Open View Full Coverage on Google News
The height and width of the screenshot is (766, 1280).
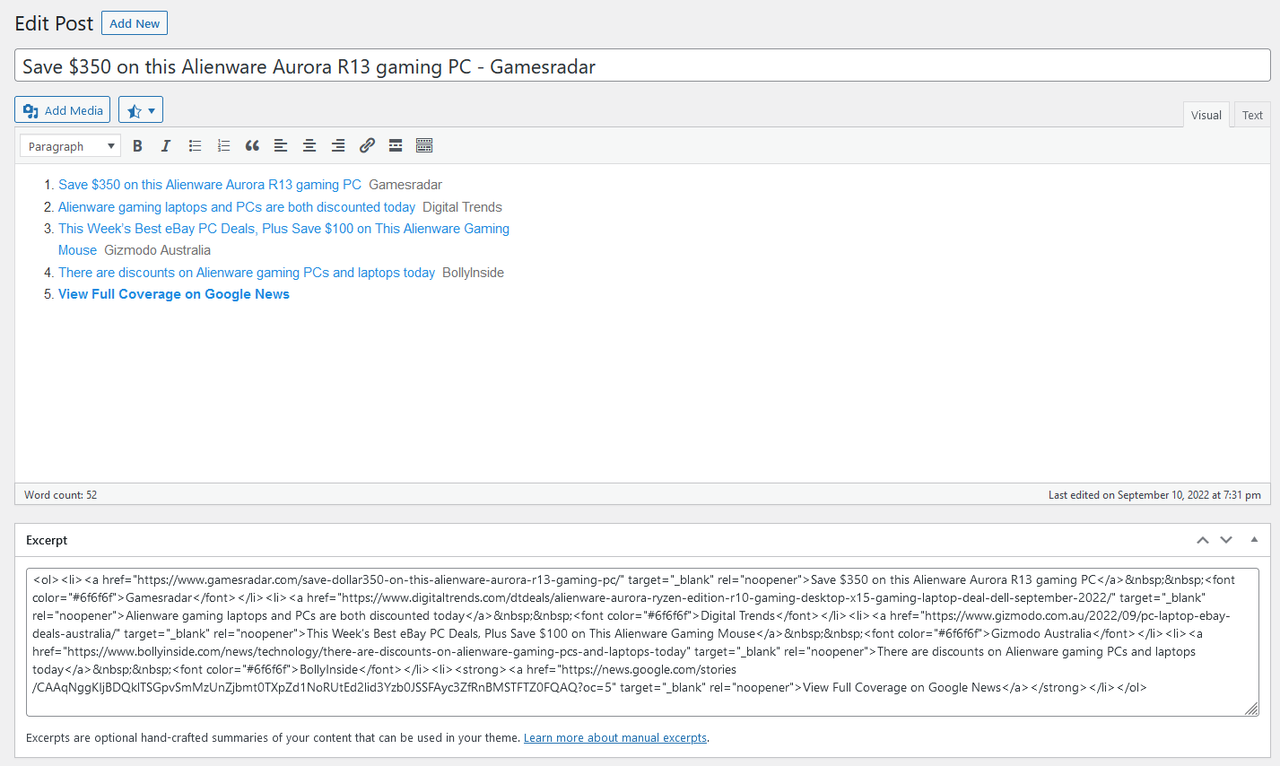click(174, 294)
